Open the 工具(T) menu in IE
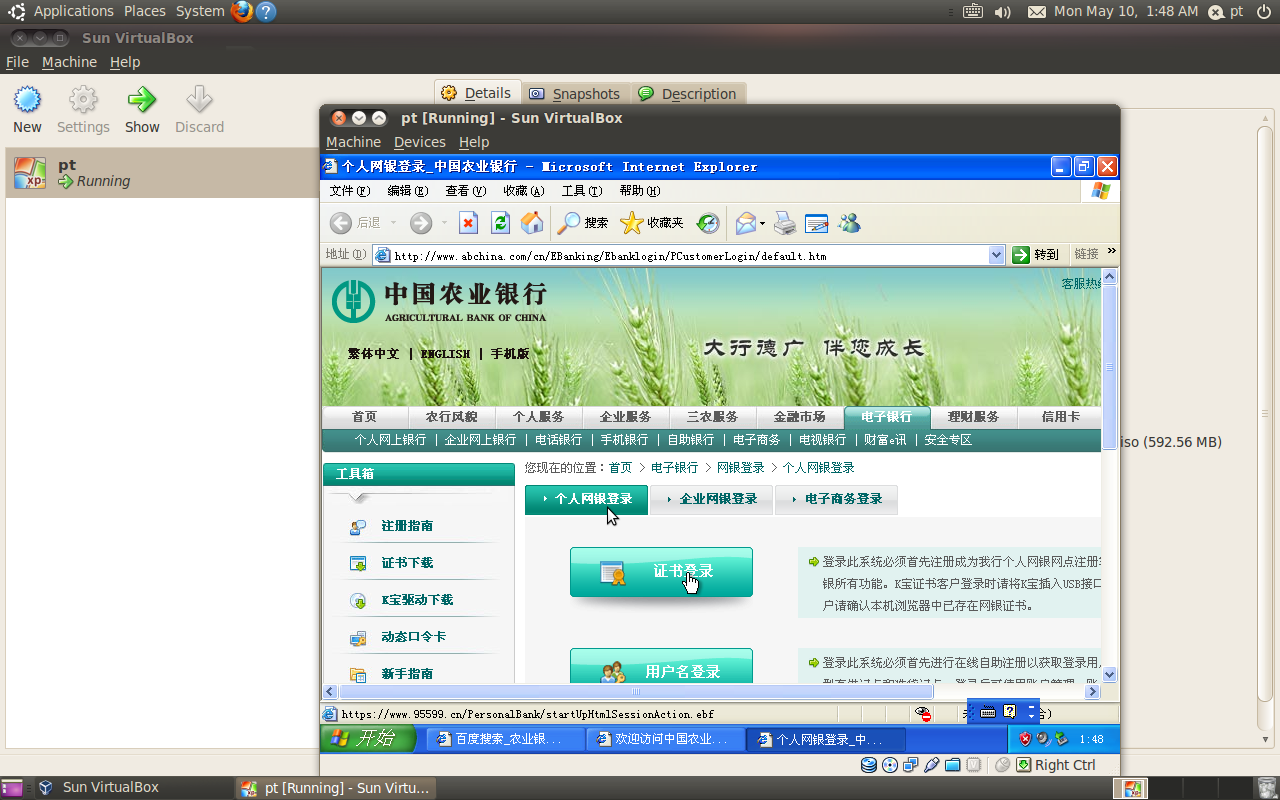Viewport: 1280px width, 800px height. click(581, 191)
